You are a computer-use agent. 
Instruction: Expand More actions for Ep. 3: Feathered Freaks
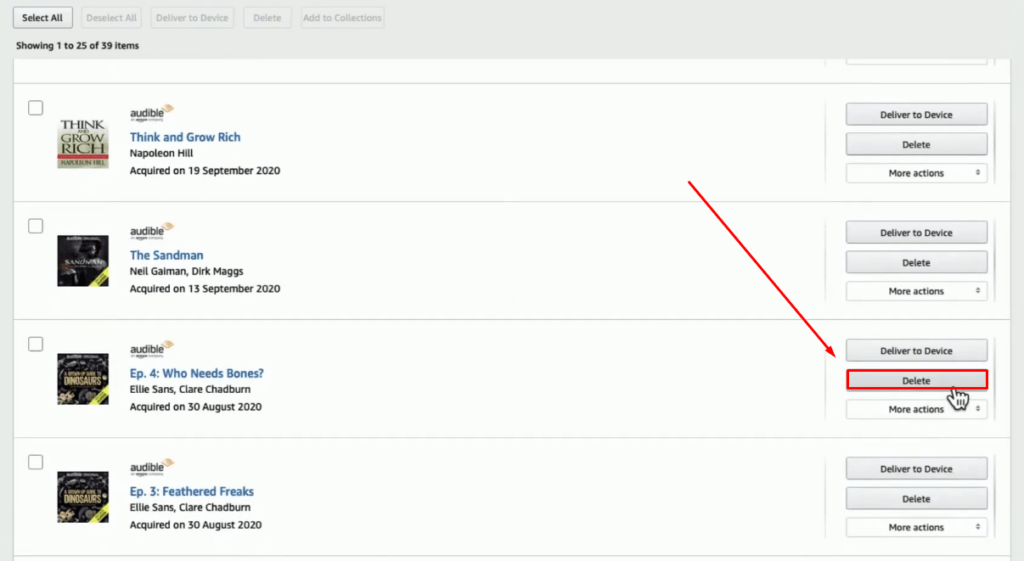click(x=916, y=528)
